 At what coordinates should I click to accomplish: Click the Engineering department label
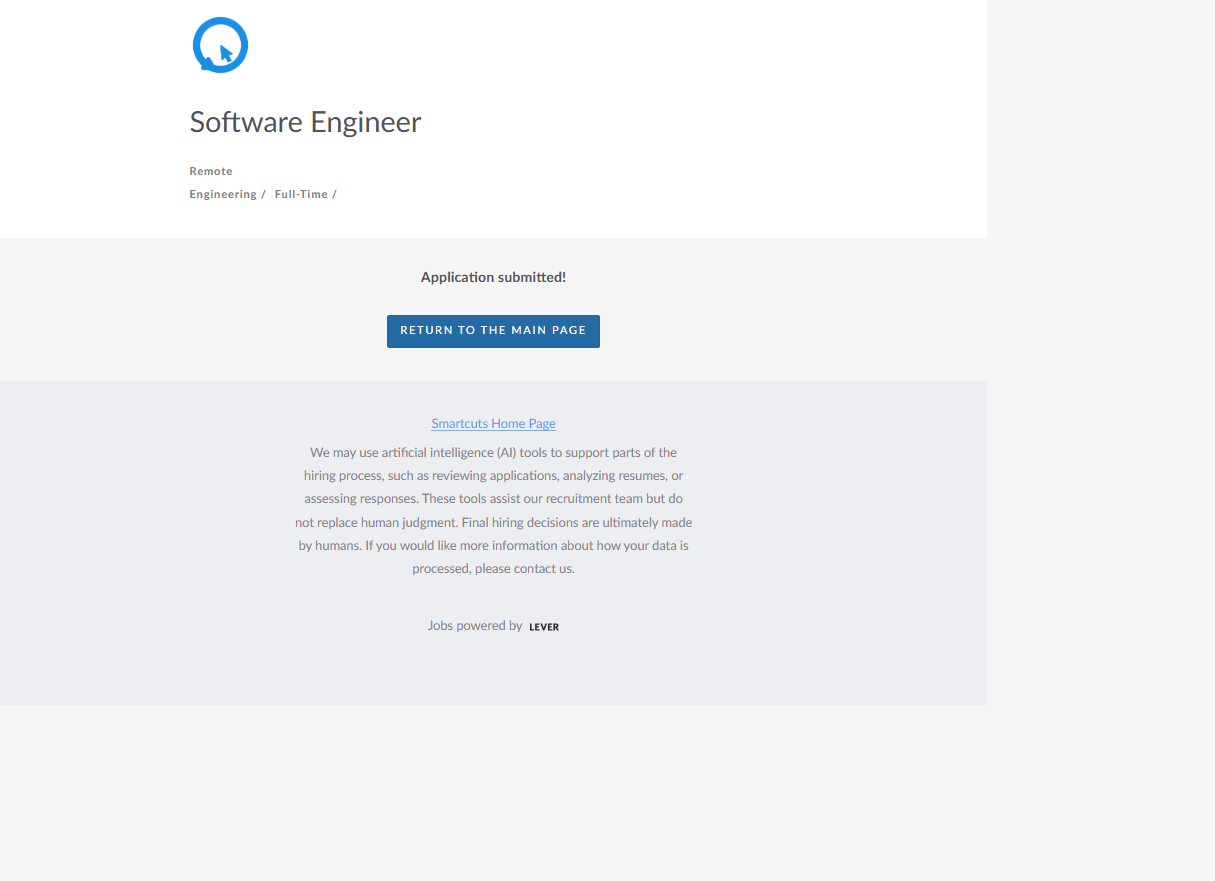click(223, 194)
